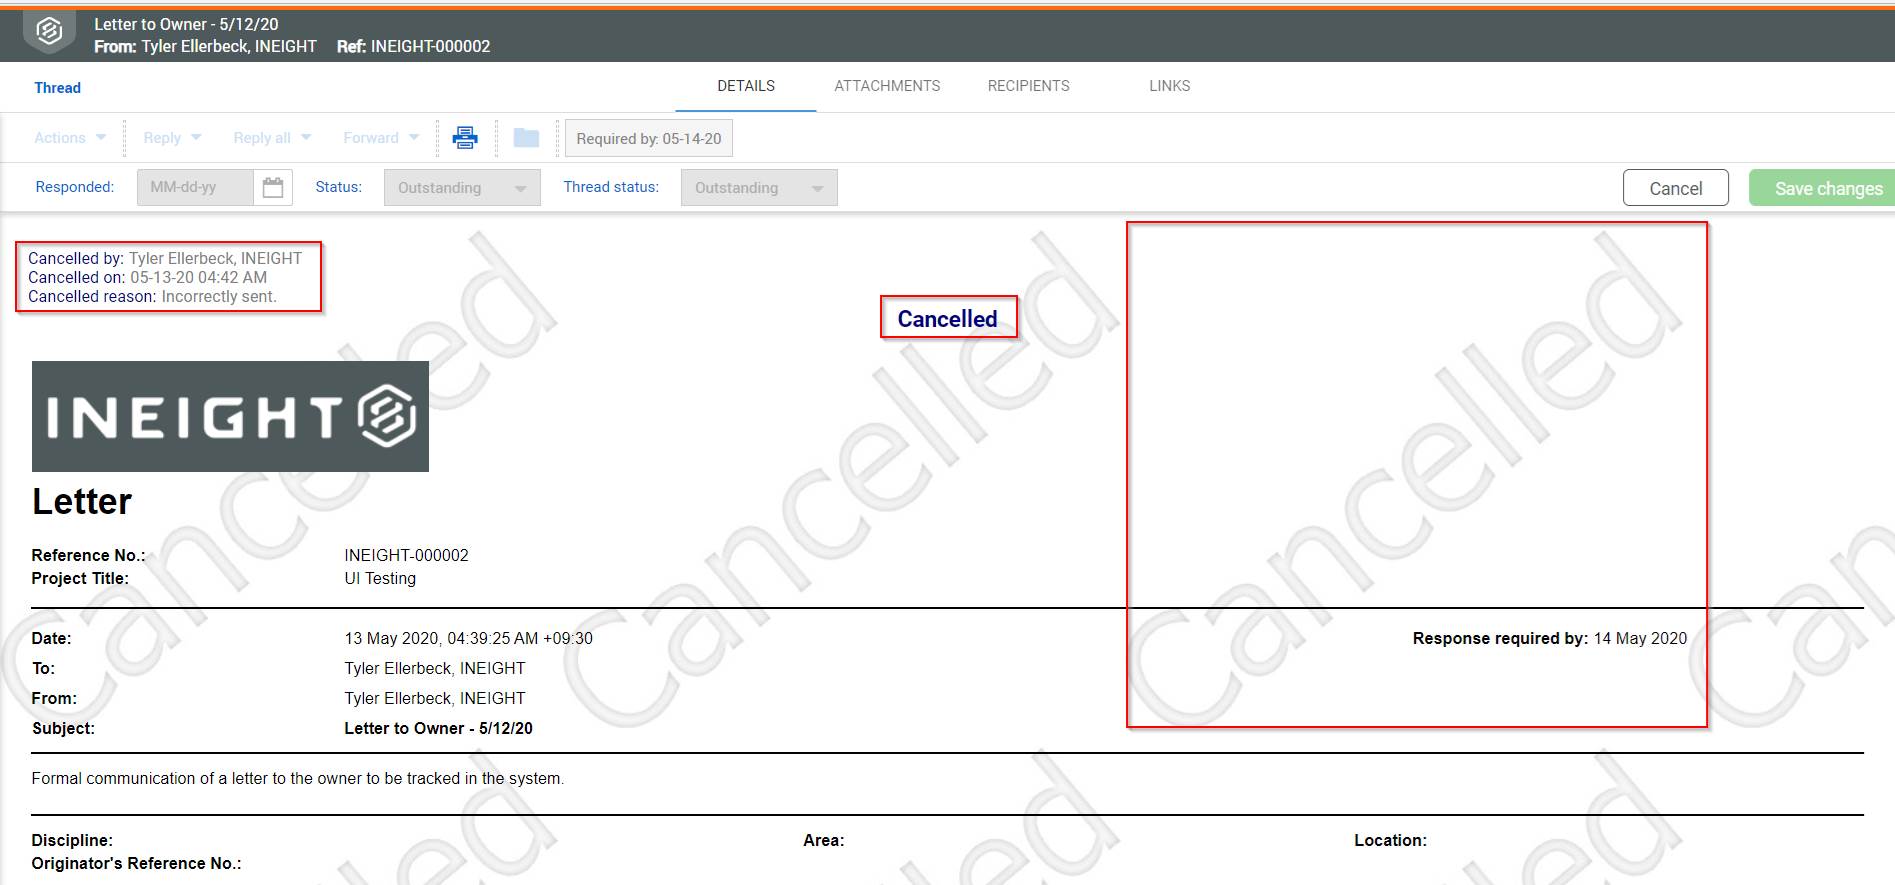Switch to the ATTACHMENTS tab
Screen dimensions: 1895x885
pos(887,86)
